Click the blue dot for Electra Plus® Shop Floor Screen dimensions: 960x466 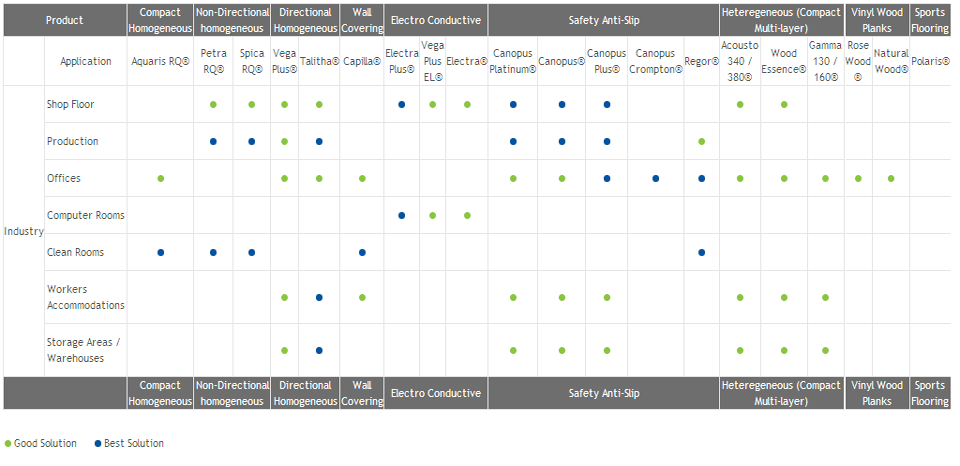click(x=402, y=105)
